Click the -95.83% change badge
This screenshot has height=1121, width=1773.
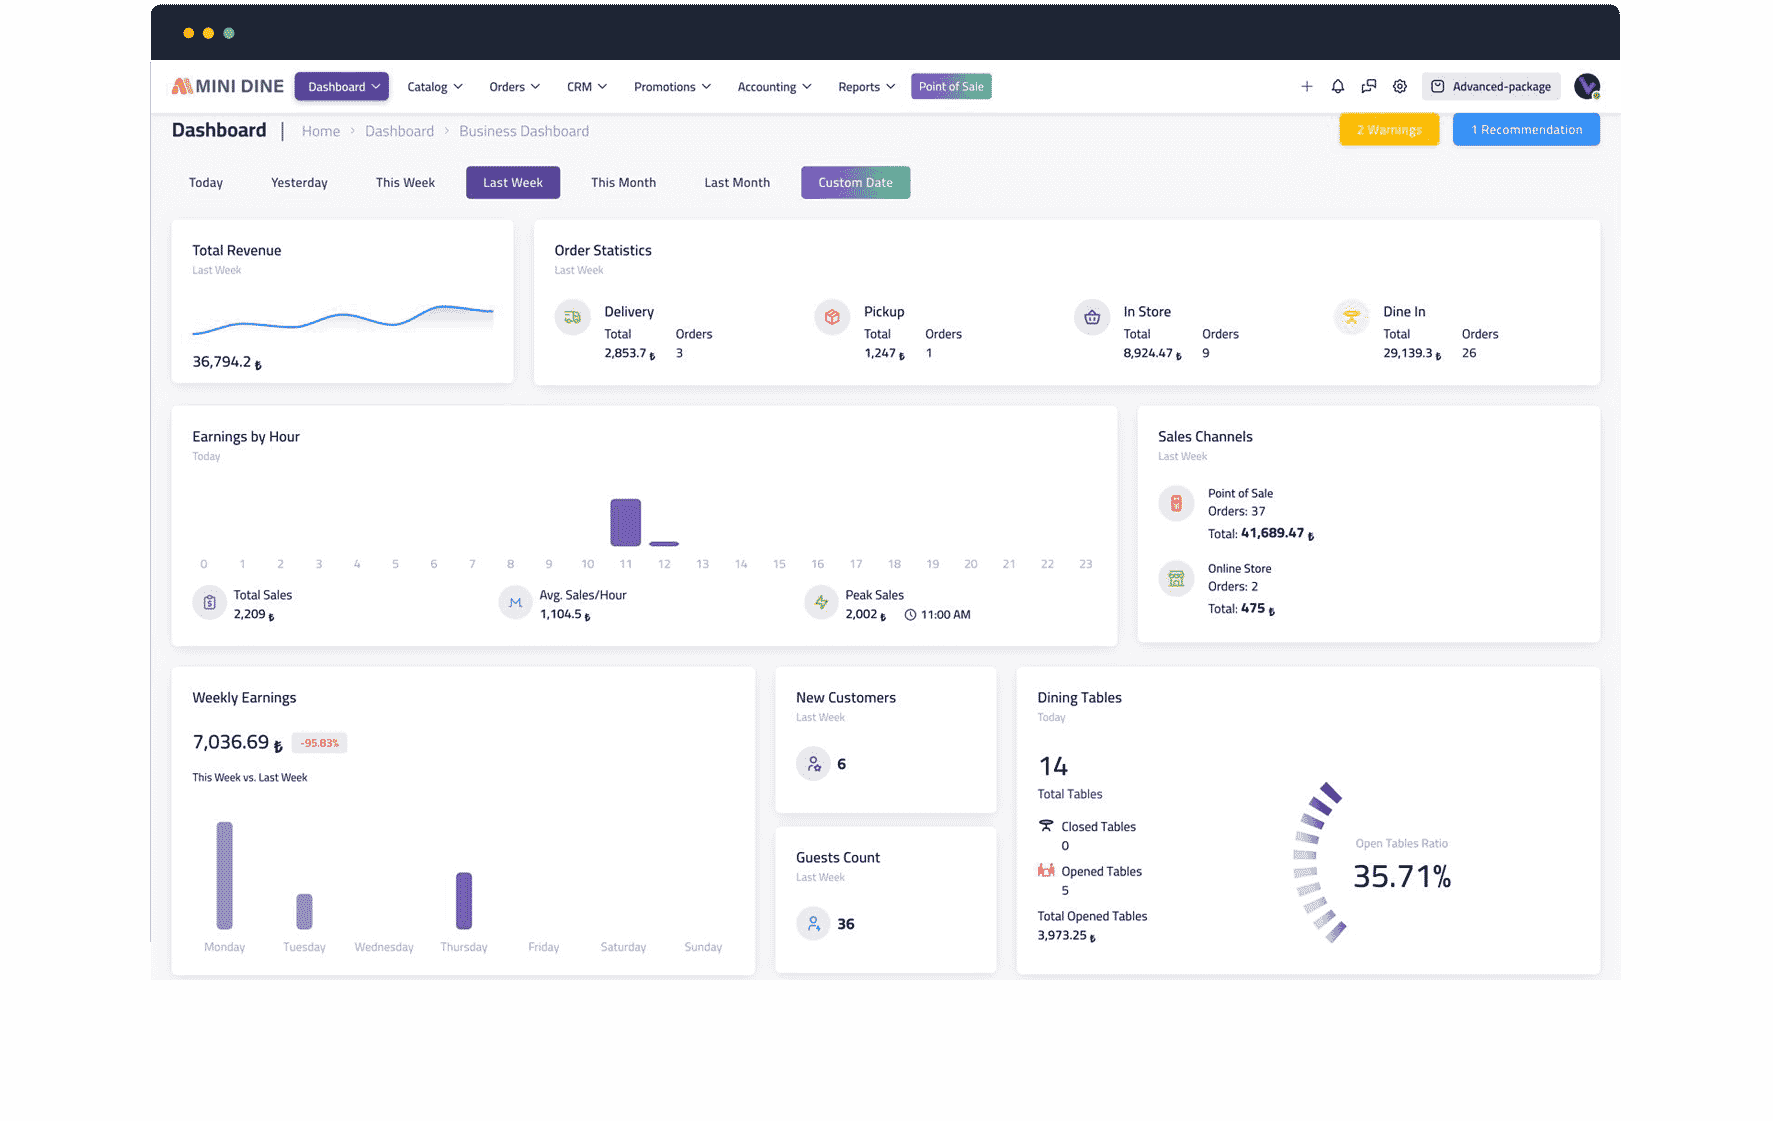320,743
